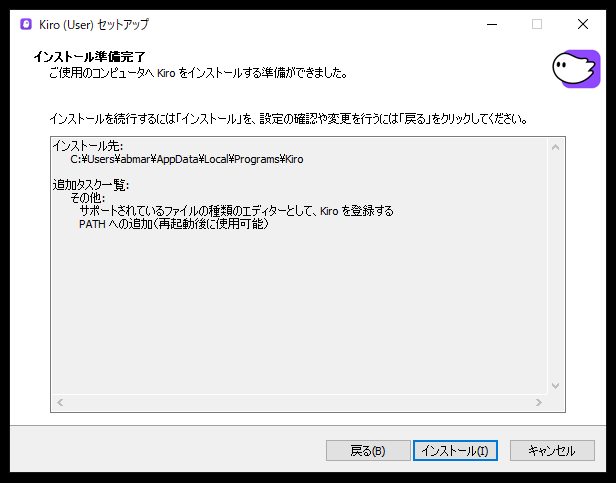Screen dimensions: 616x483
Task: Click the right arrow of horizontal scrollbar
Action: (539, 402)
